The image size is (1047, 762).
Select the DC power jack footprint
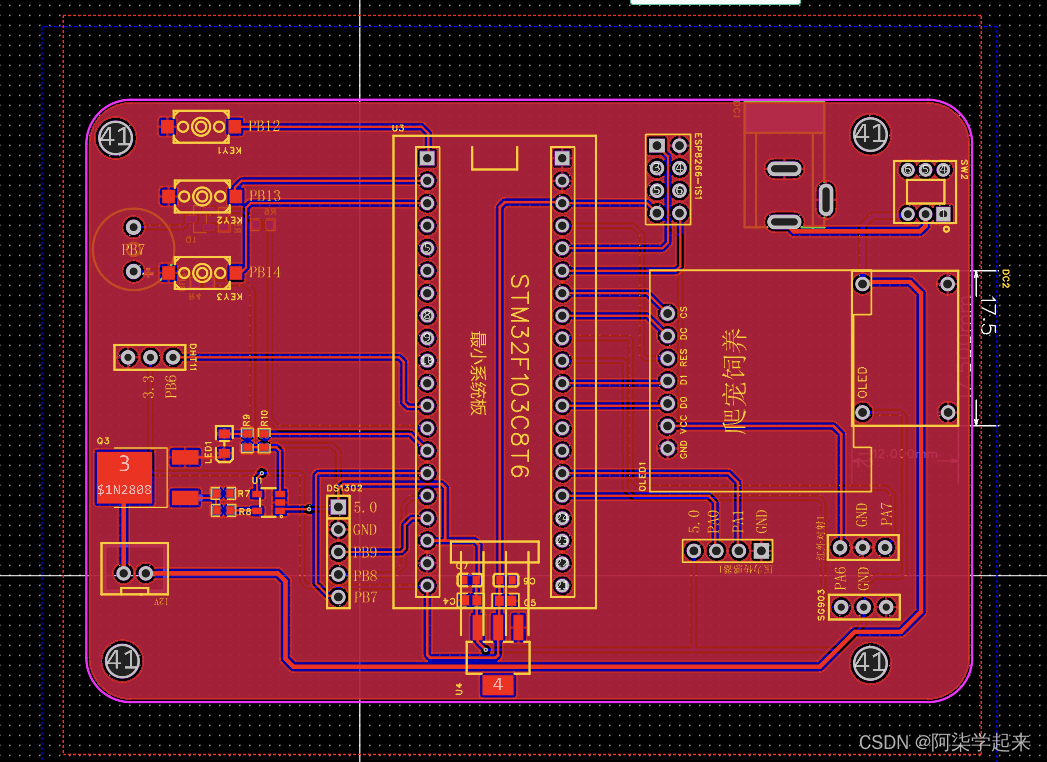pyautogui.click(x=788, y=167)
